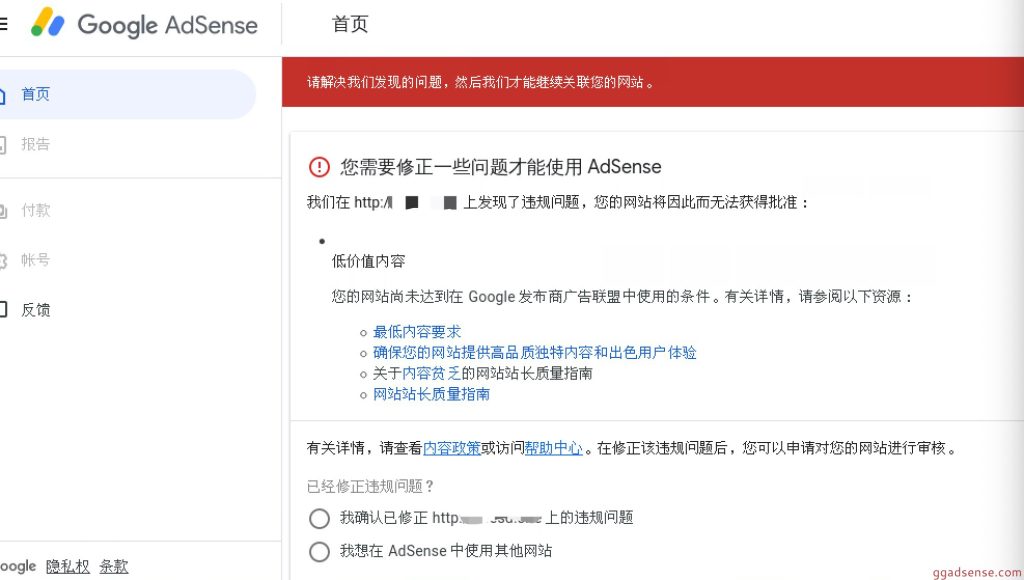
Task: Open the 最低内容要求 link
Action: pyautogui.click(x=417, y=332)
